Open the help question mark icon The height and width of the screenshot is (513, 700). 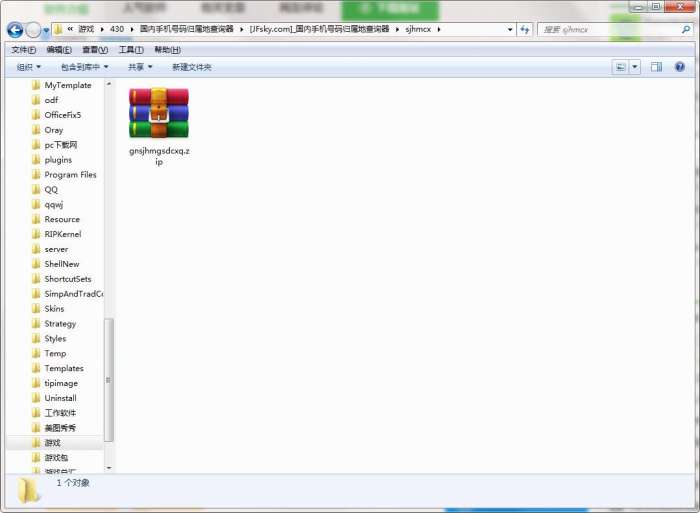click(x=679, y=67)
